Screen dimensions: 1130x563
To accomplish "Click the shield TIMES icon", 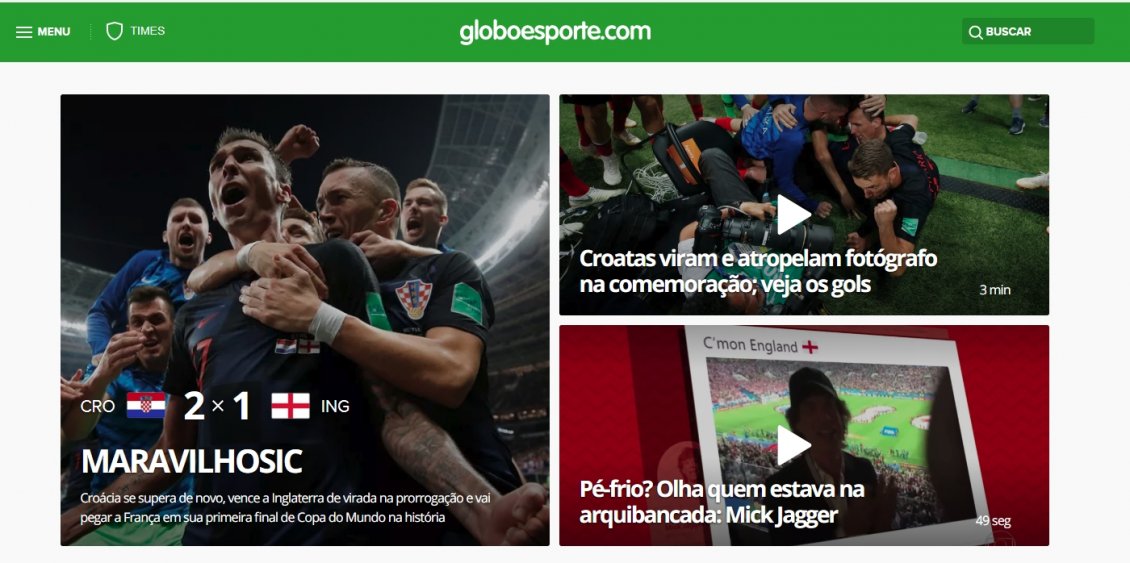I will tap(114, 31).
